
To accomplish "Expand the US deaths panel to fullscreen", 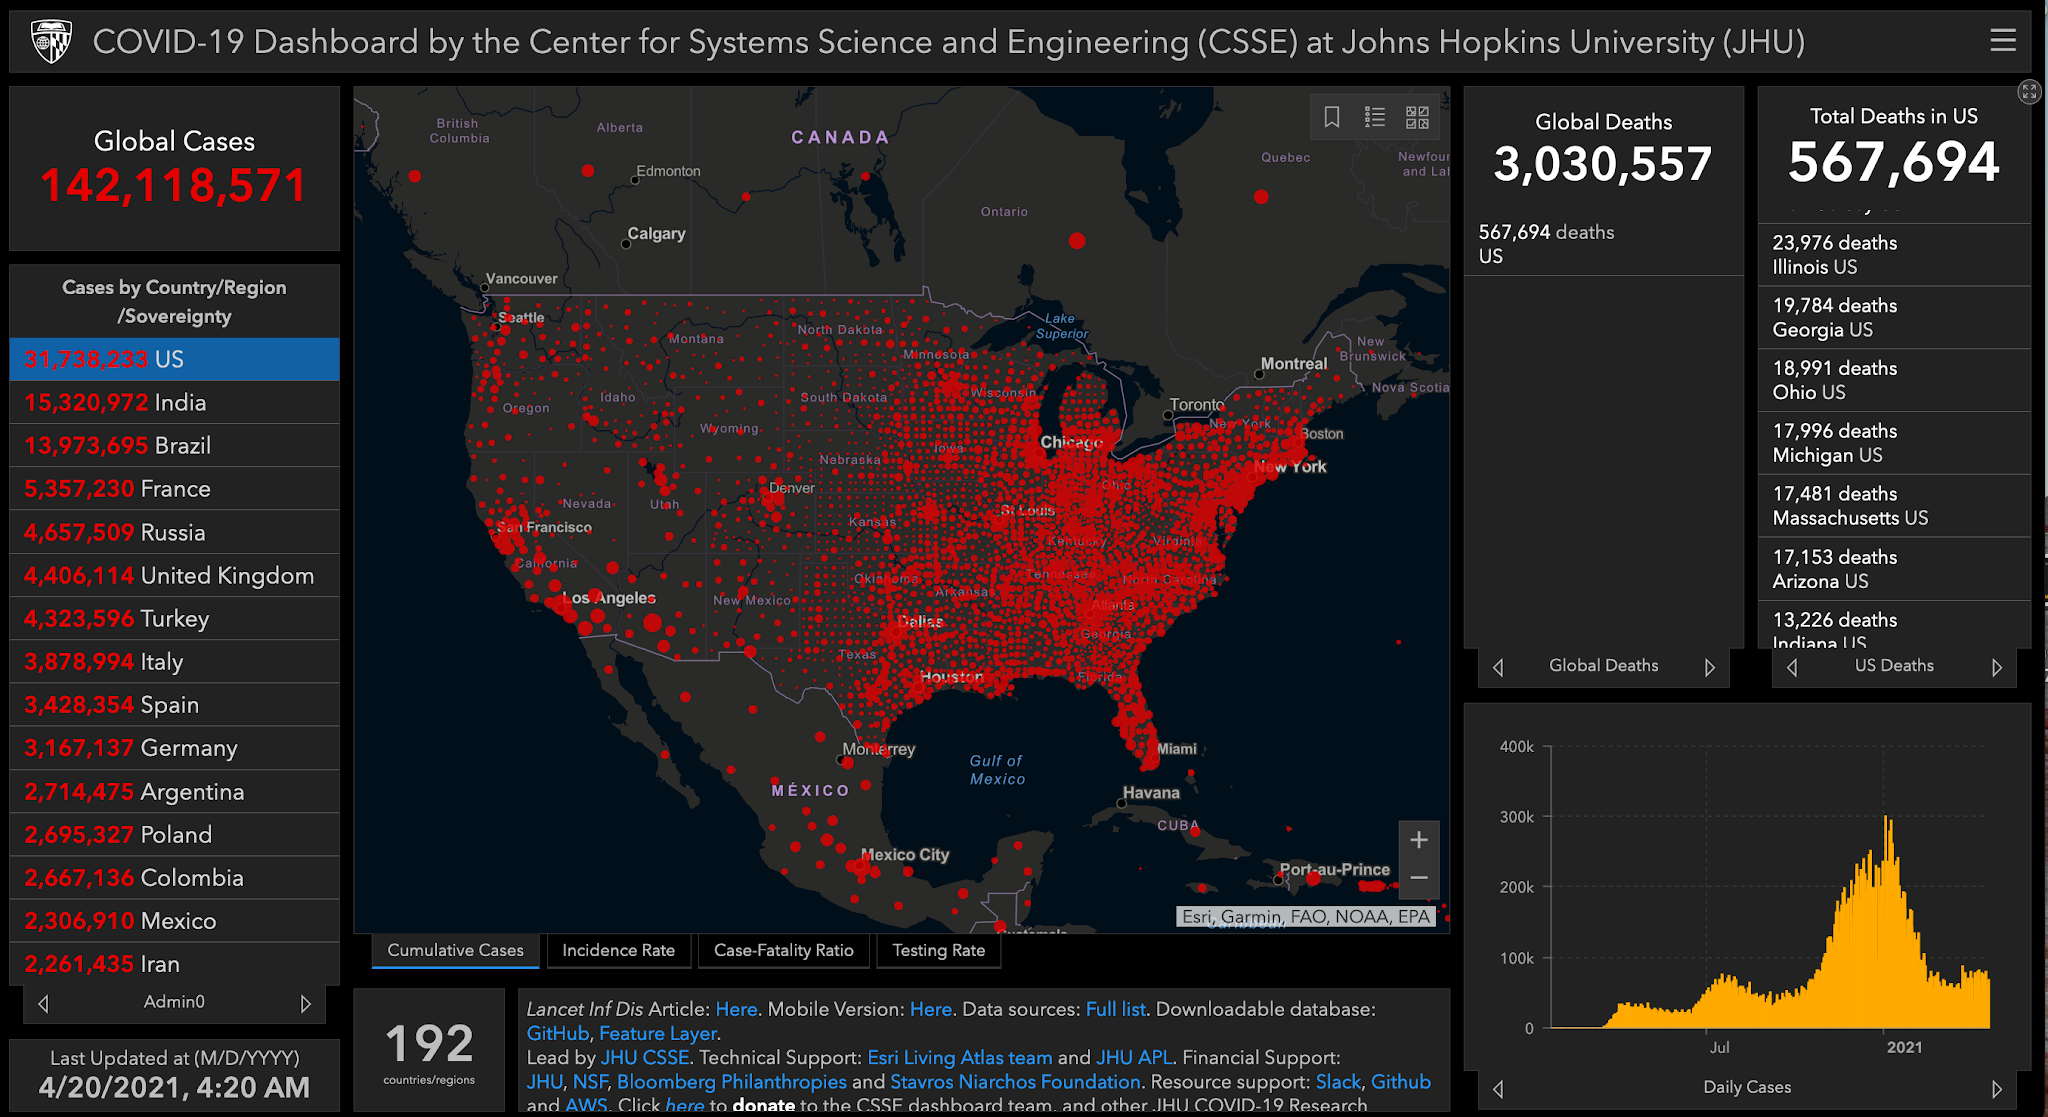I will coord(2028,92).
